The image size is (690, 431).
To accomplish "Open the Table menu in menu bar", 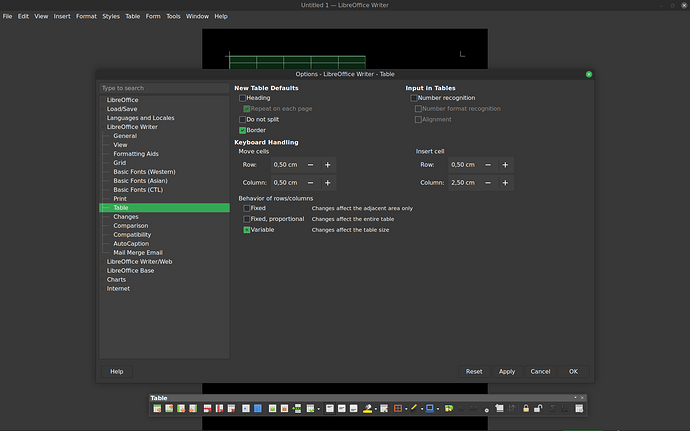I will tap(132, 16).
